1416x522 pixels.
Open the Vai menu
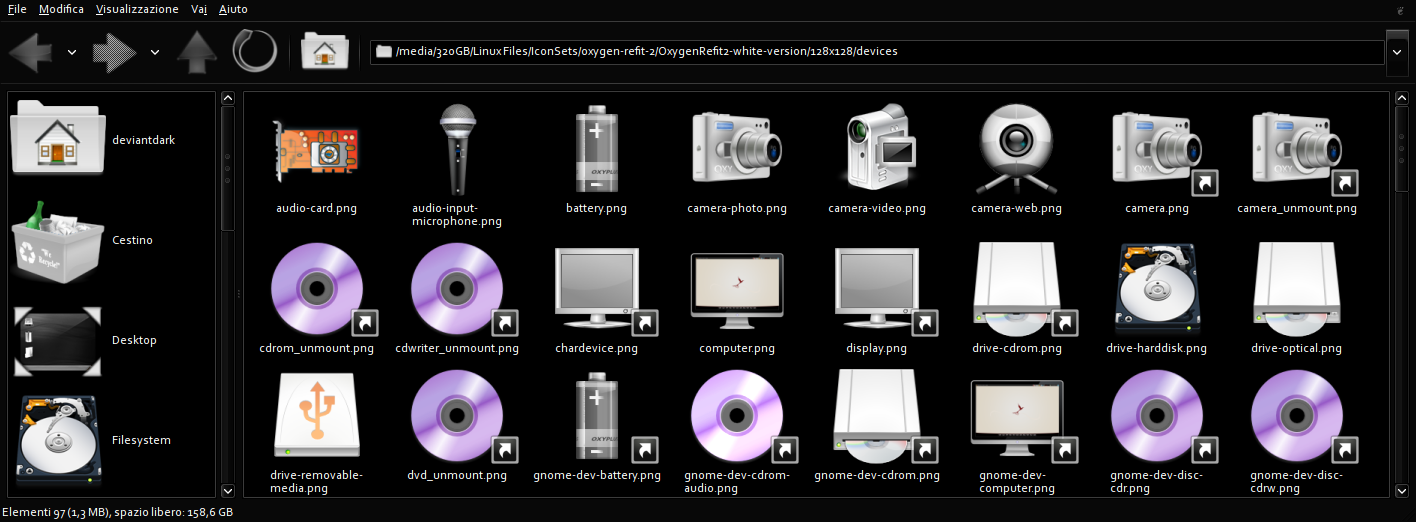[x=199, y=9]
